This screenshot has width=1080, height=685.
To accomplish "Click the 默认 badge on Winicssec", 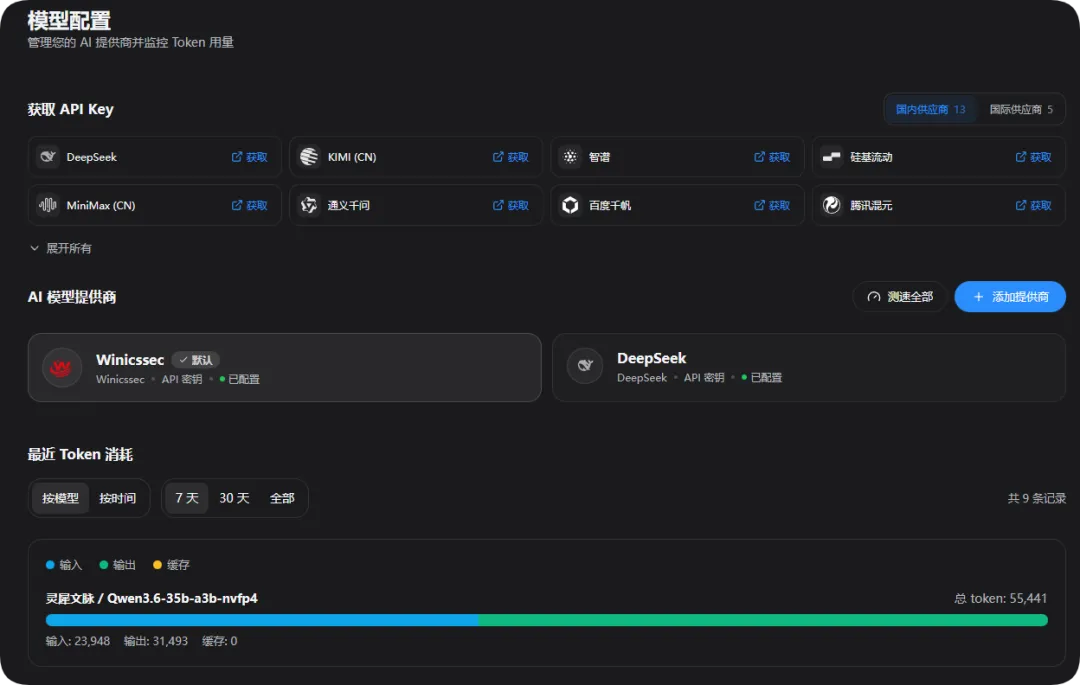I will tap(196, 360).
